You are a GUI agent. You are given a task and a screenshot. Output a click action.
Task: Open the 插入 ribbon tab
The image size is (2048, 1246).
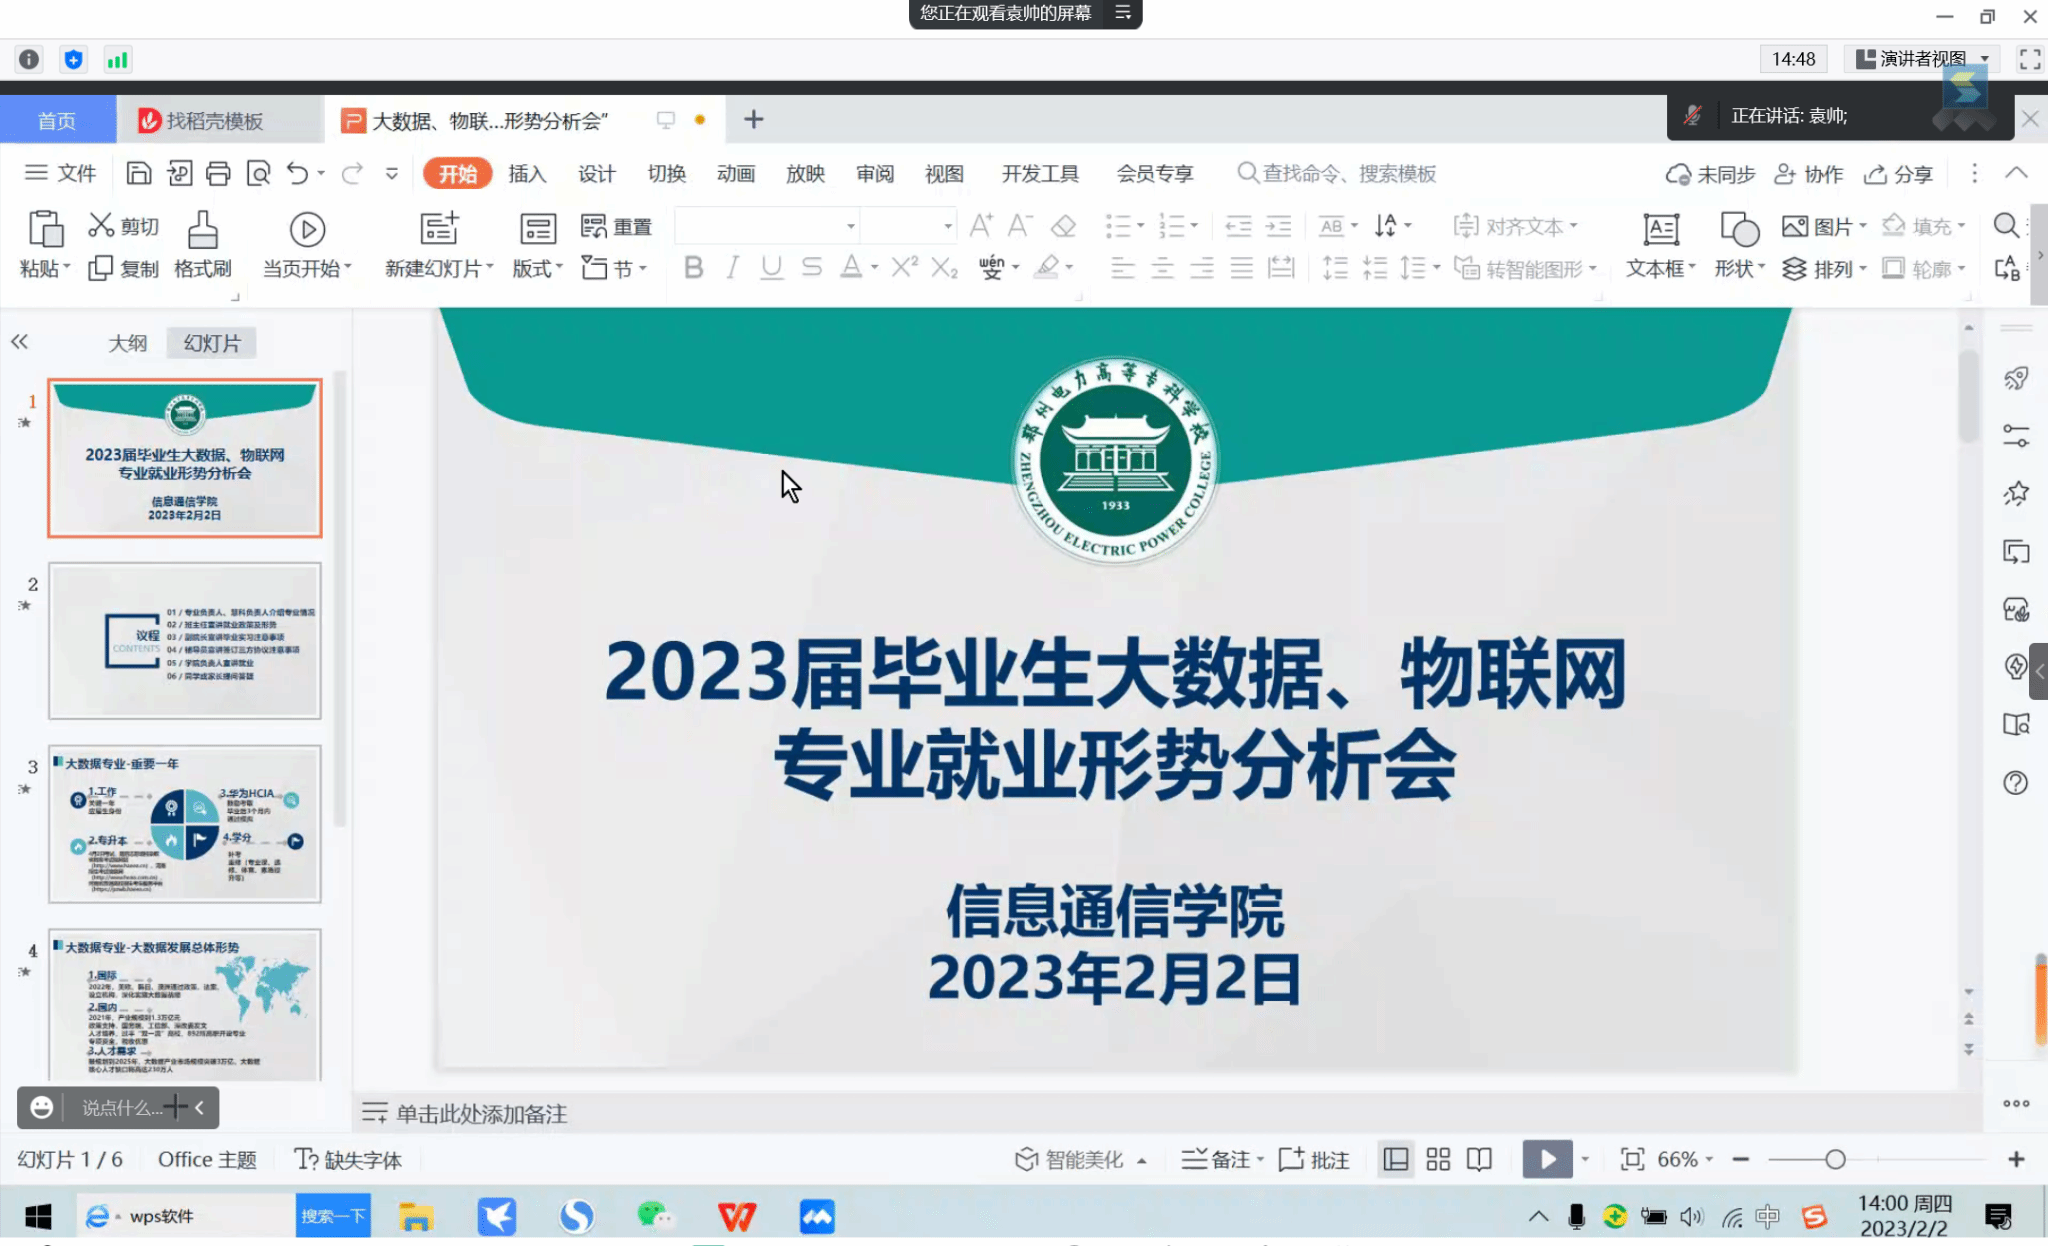pyautogui.click(x=527, y=174)
